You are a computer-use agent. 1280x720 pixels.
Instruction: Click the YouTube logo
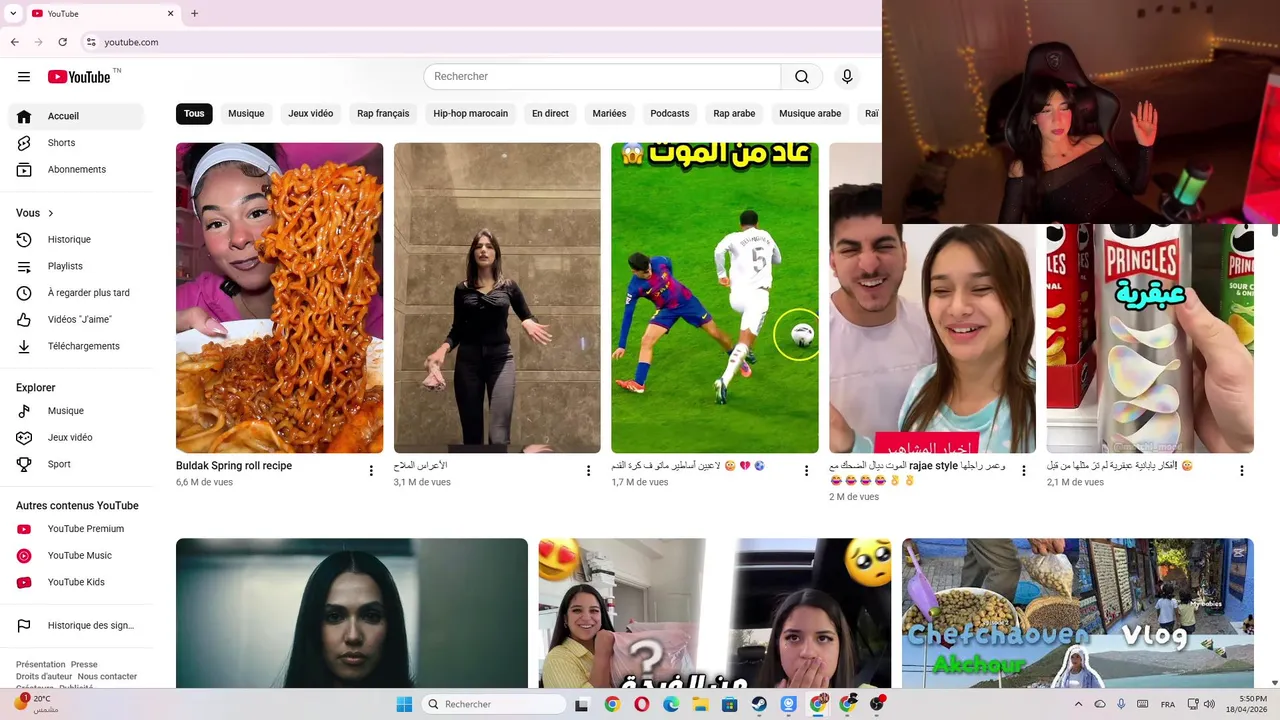pyautogui.click(x=79, y=77)
